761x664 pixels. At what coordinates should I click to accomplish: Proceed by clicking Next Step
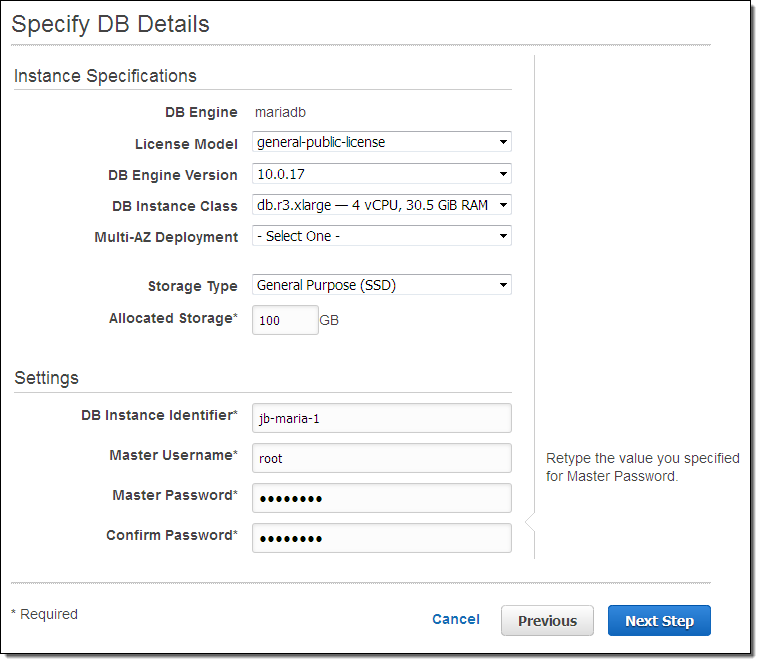coord(658,621)
